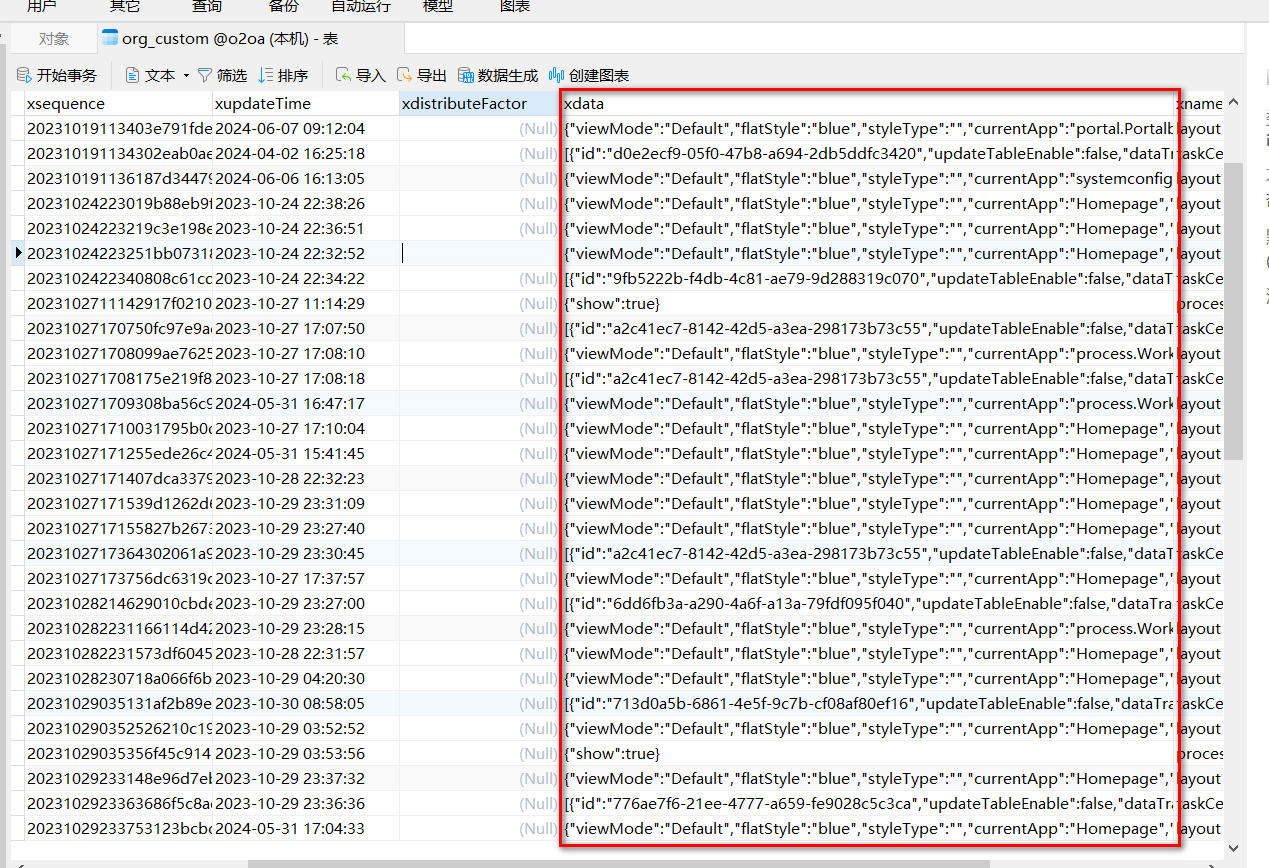Select the {"show":true} cell in the 03:53:56 row
Viewport: 1269px width, 868px height.
pyautogui.click(x=867, y=753)
